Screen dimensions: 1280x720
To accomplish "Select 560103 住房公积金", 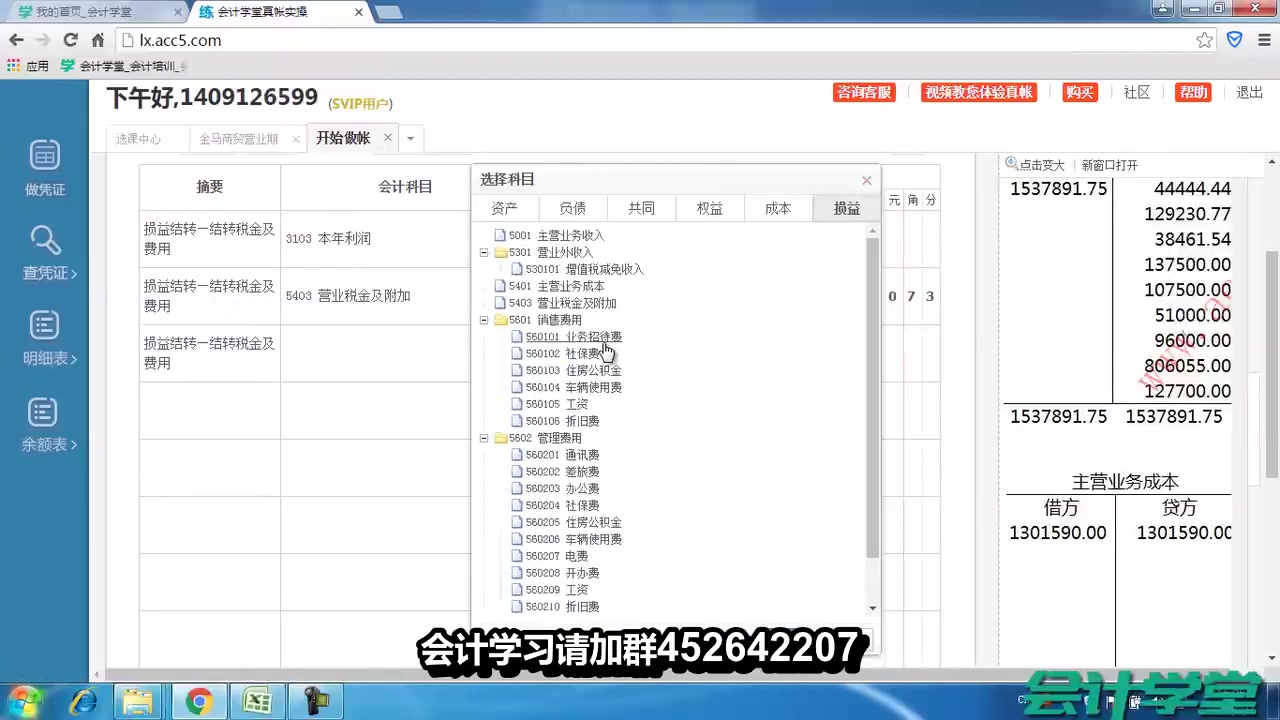I will click(x=574, y=371).
